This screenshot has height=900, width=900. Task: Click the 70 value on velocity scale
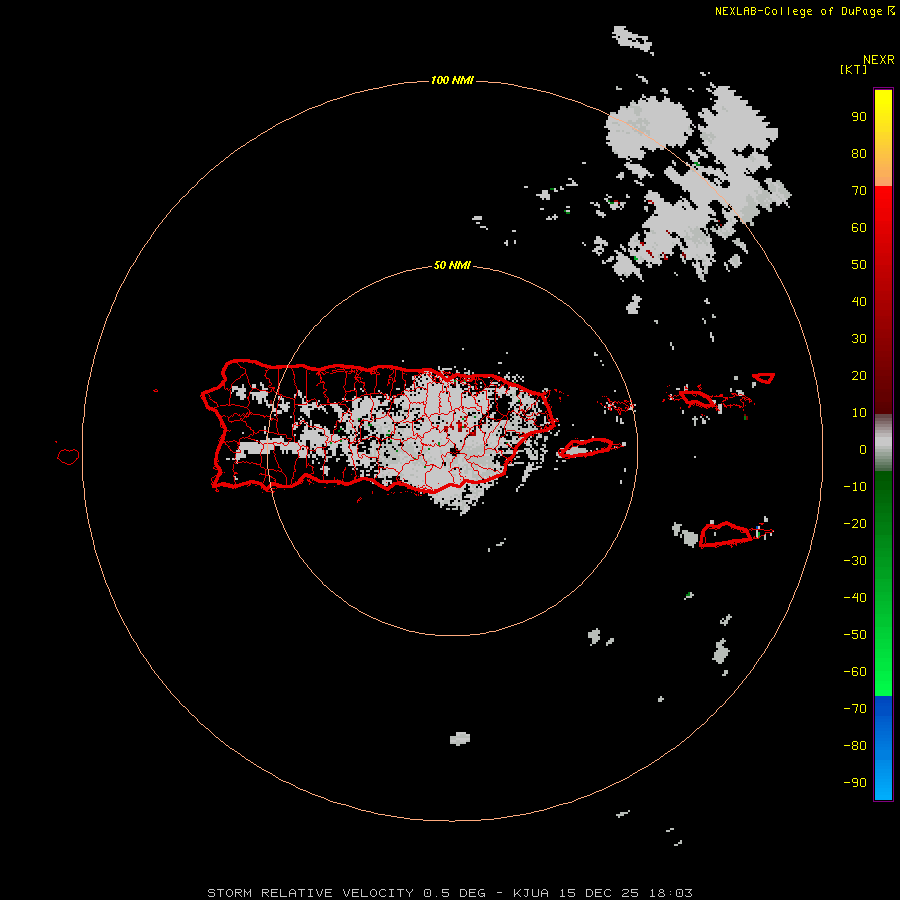(859, 191)
